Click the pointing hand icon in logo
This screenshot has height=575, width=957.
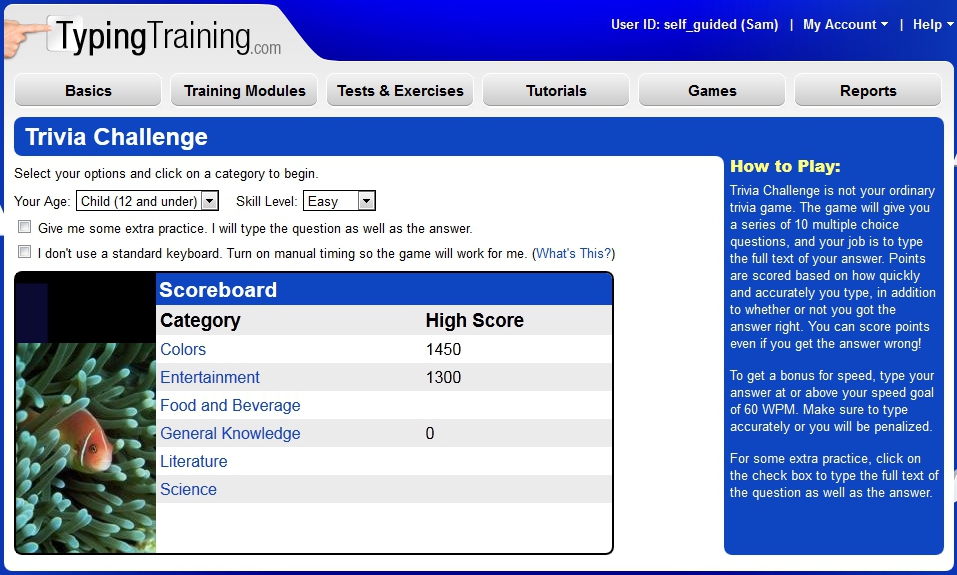tap(26, 36)
